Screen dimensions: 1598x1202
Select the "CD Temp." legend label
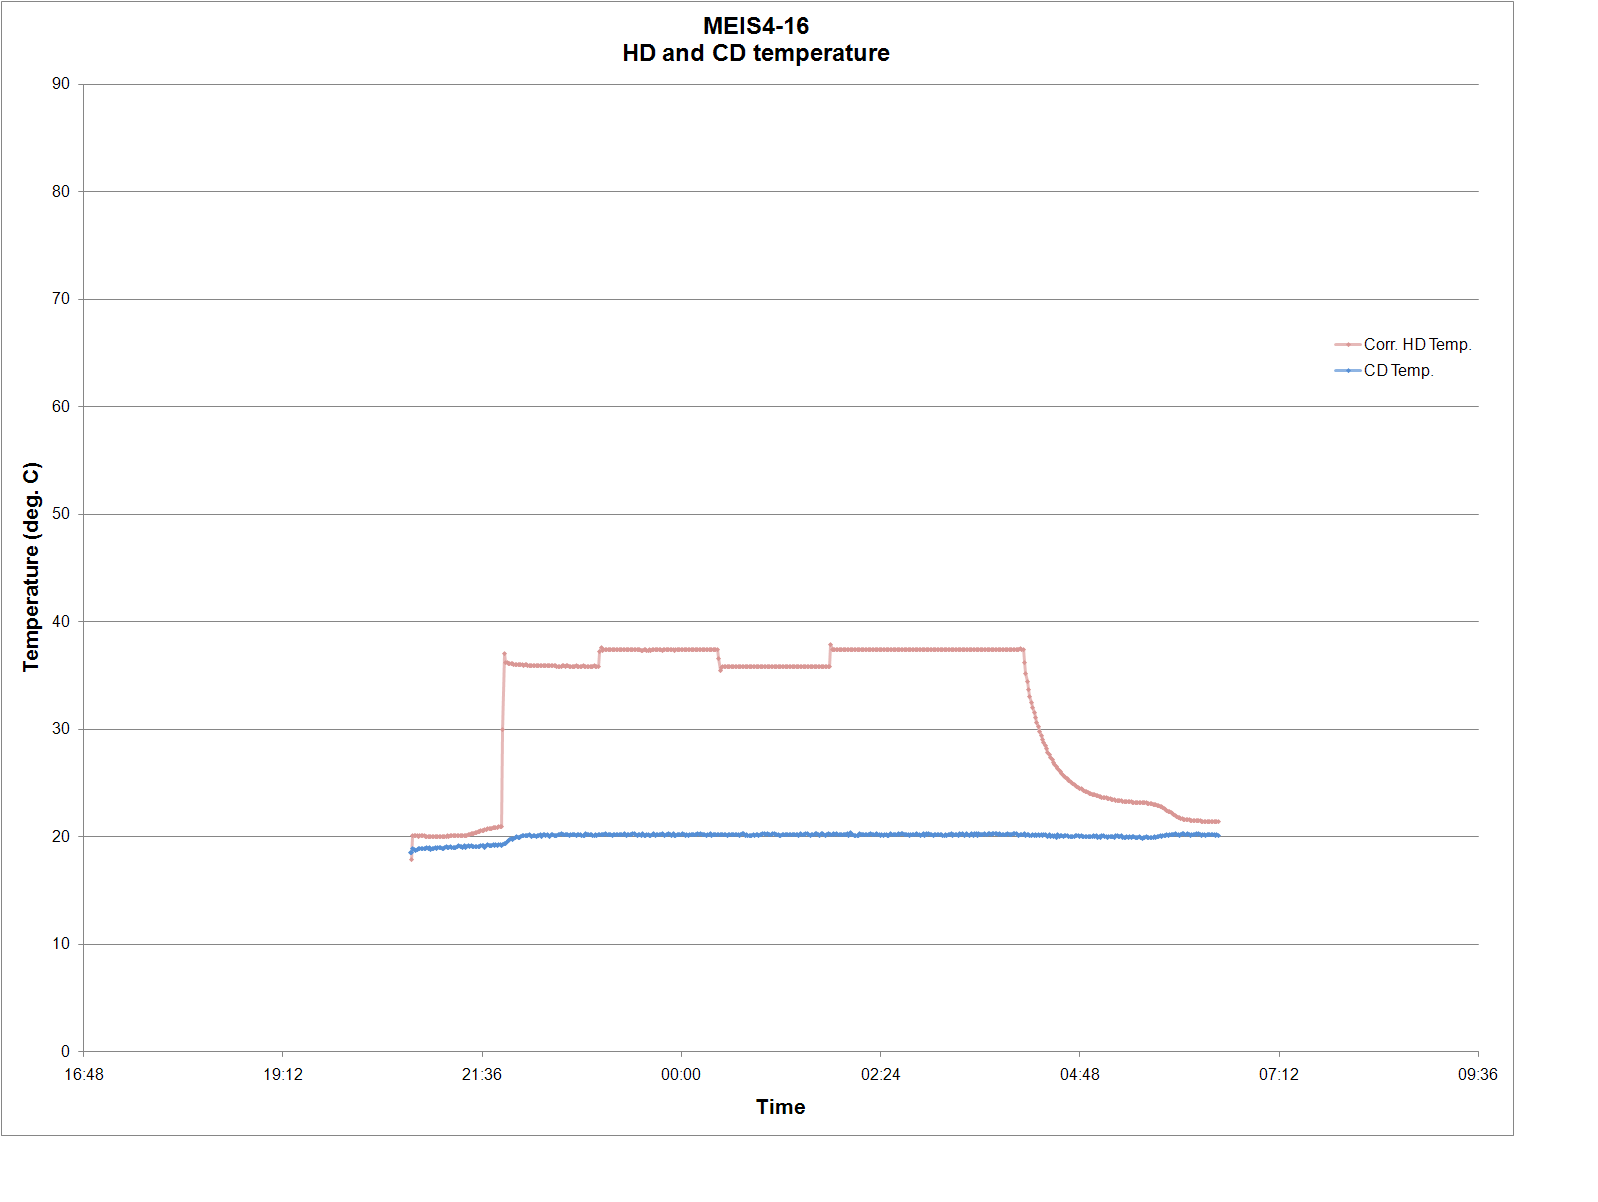1398,371
